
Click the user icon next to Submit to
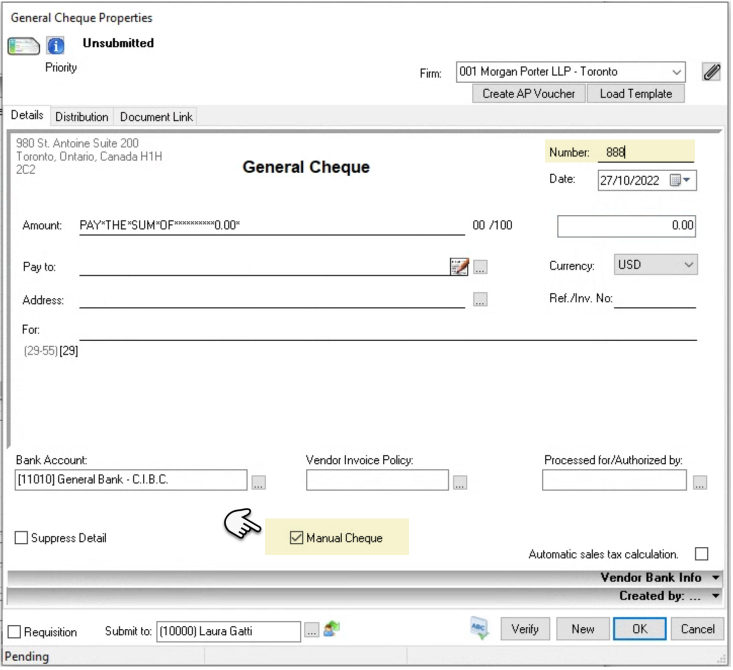331,628
